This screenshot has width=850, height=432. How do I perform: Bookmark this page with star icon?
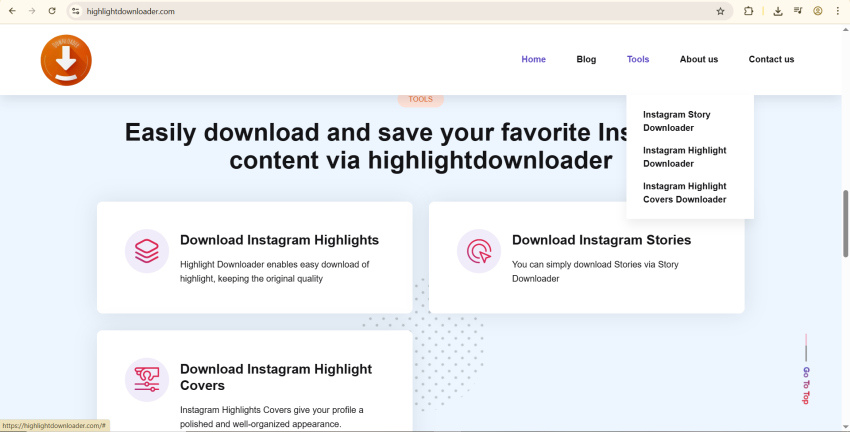(720, 11)
